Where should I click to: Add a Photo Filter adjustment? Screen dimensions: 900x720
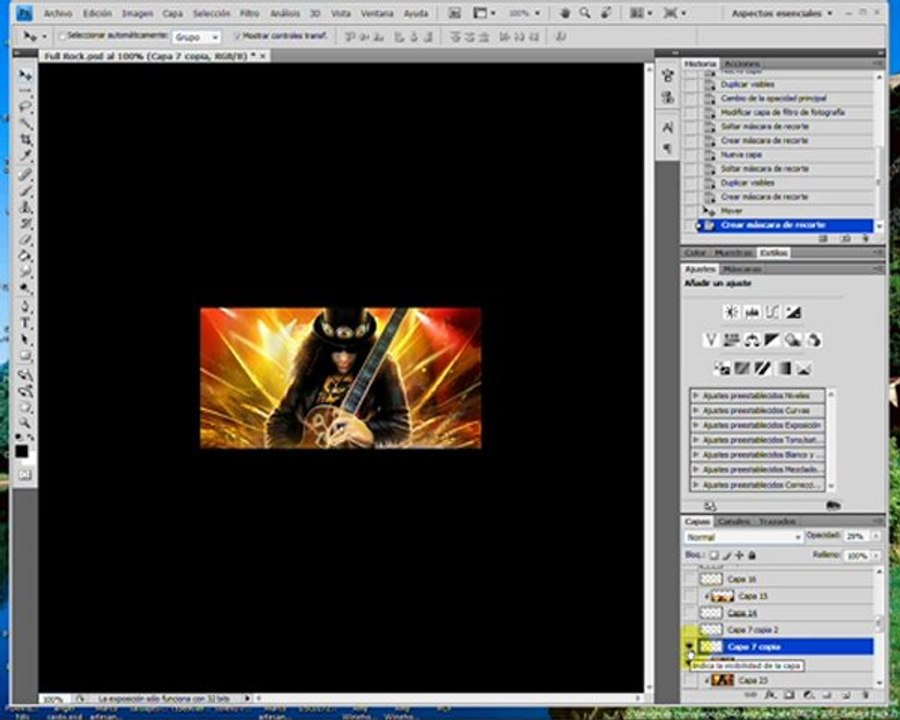[793, 340]
